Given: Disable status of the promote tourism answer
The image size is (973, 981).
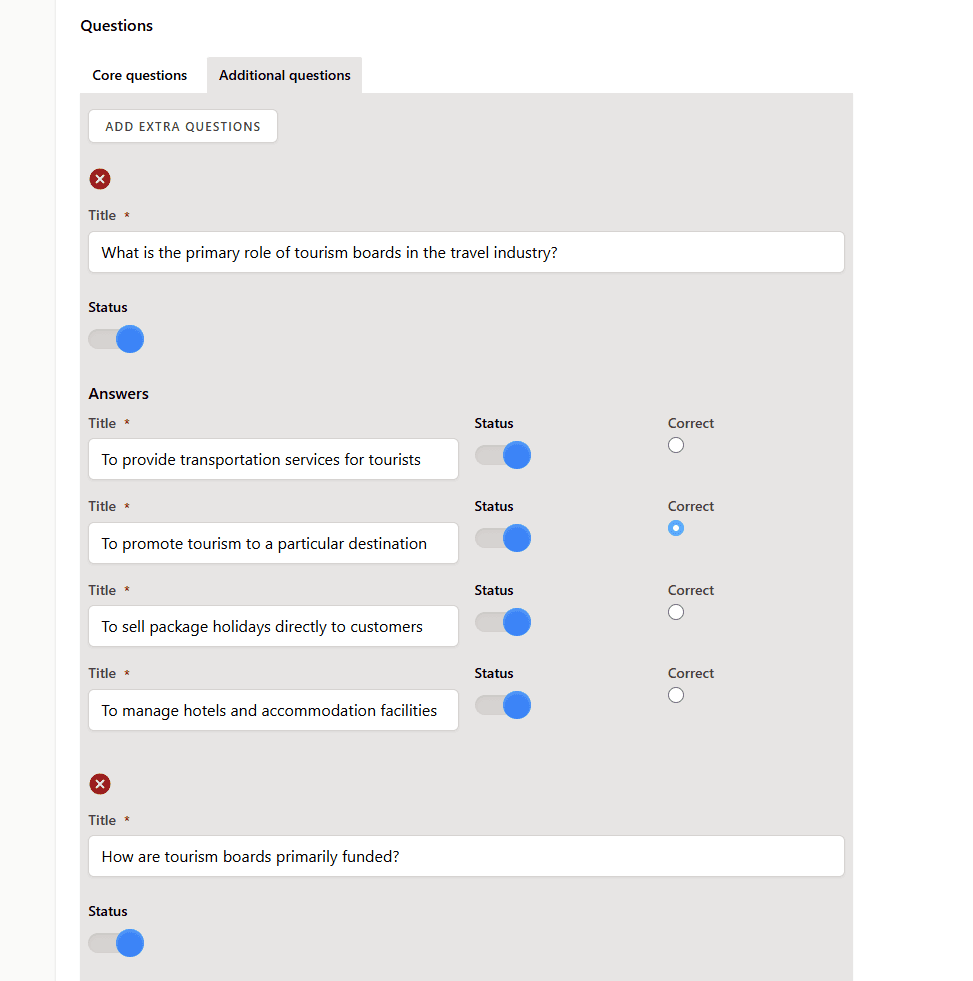Looking at the screenshot, I should (502, 538).
